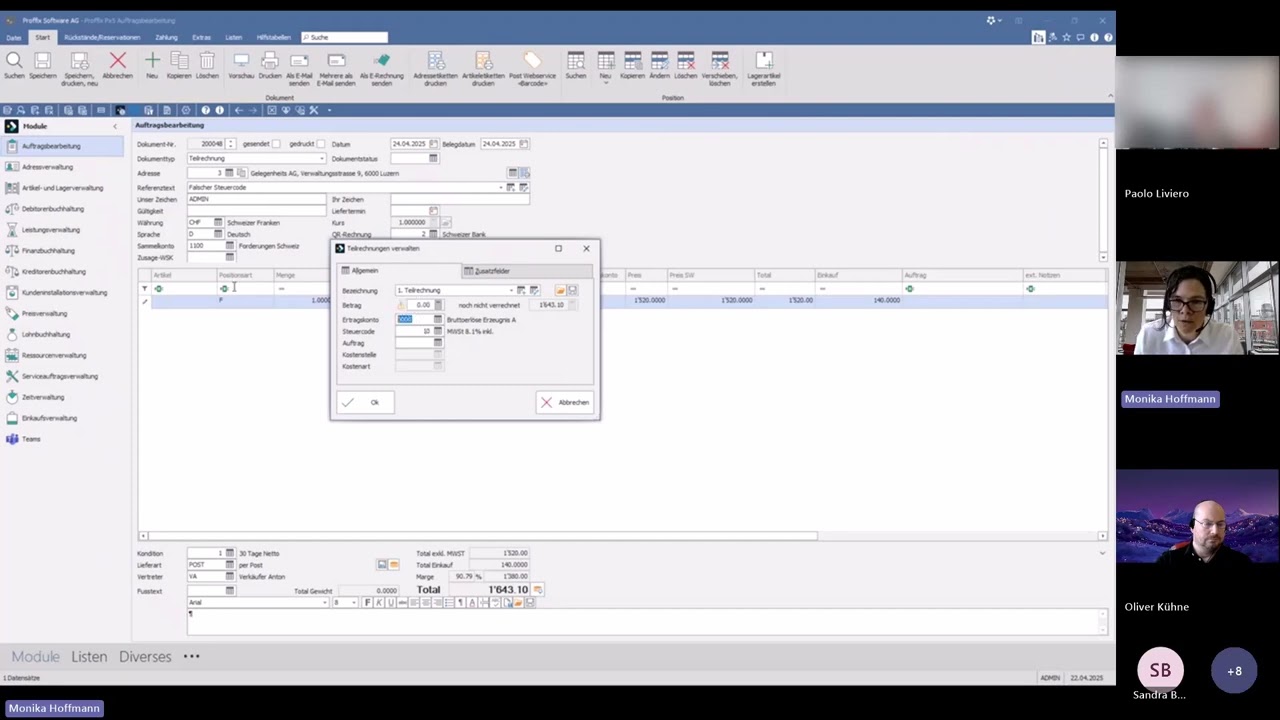The image size is (1280, 720).
Task: Open Lohnbuchhaltung module in sidebar
Action: point(46,334)
